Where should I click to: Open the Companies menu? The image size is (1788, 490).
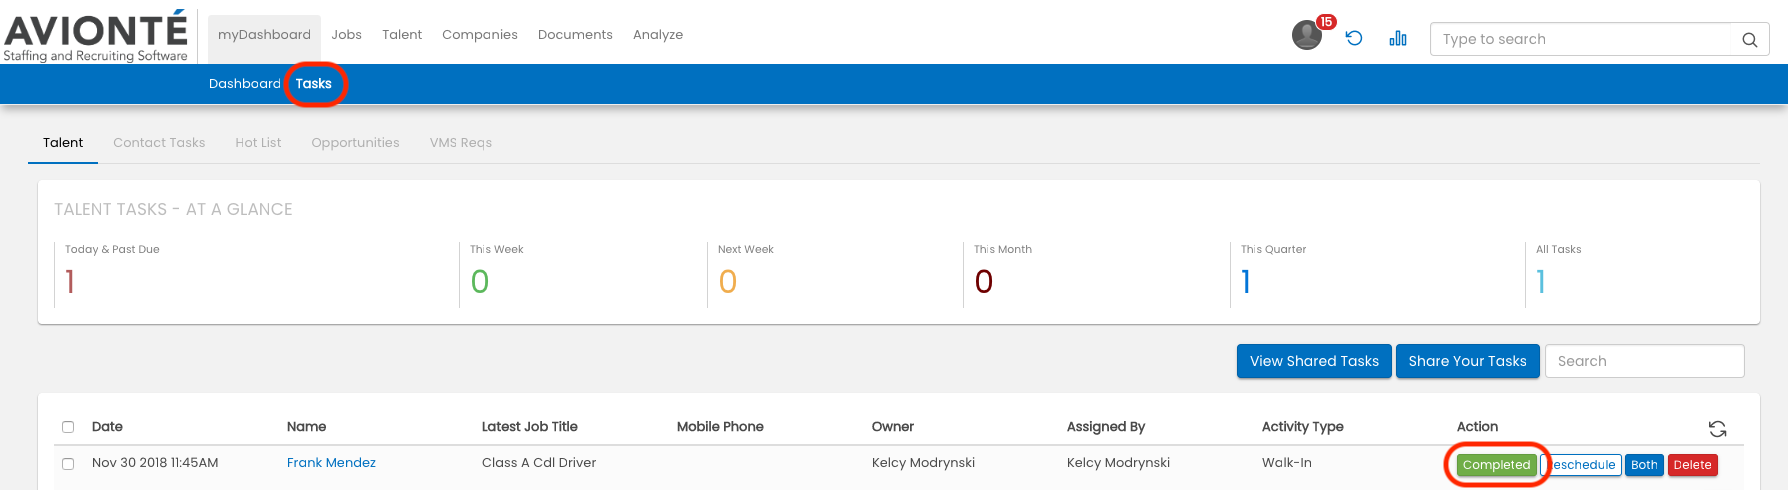click(x=479, y=35)
